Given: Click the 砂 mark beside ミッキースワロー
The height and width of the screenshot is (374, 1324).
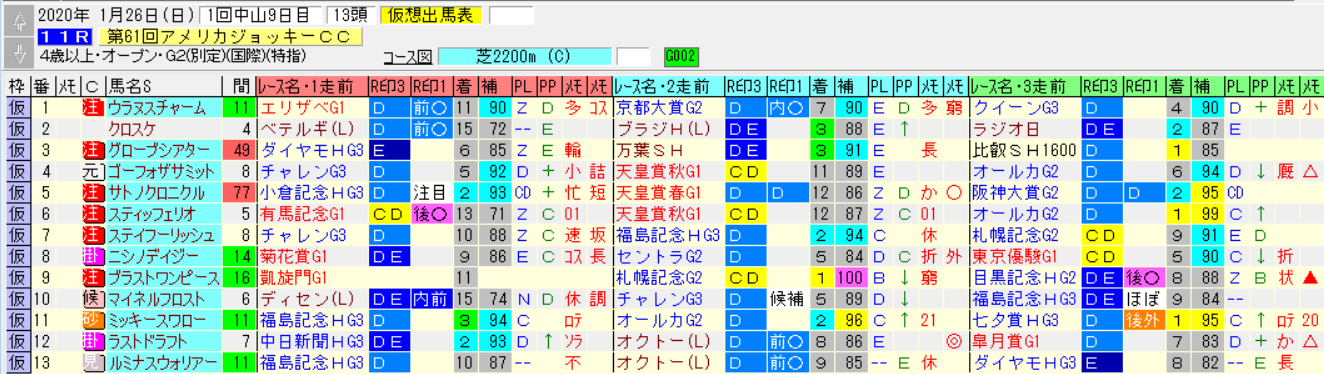Looking at the screenshot, I should [94, 320].
